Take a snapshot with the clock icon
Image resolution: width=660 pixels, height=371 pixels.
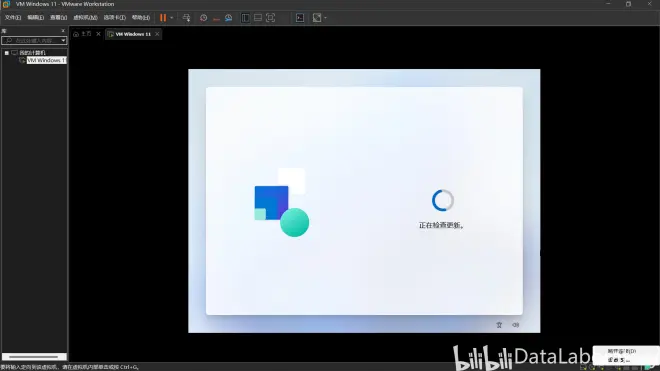pos(203,18)
